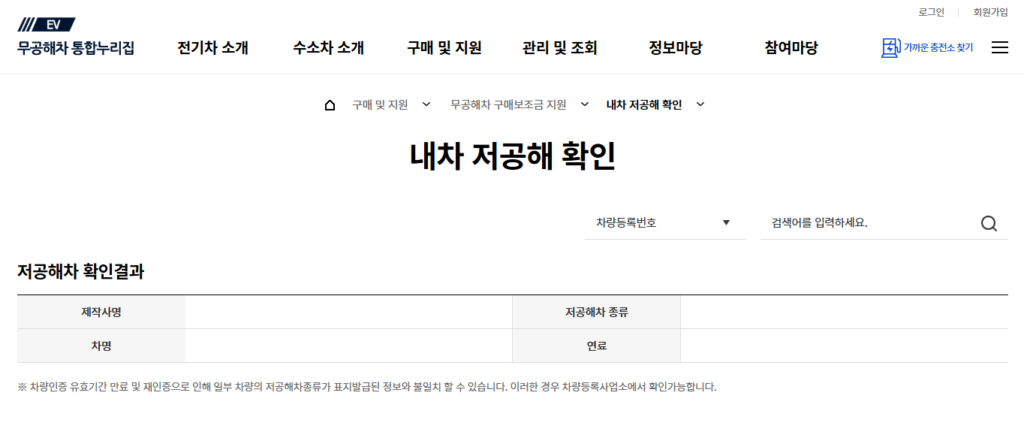Click the 무공해차 통합누리집 site title

[x=76, y=48]
